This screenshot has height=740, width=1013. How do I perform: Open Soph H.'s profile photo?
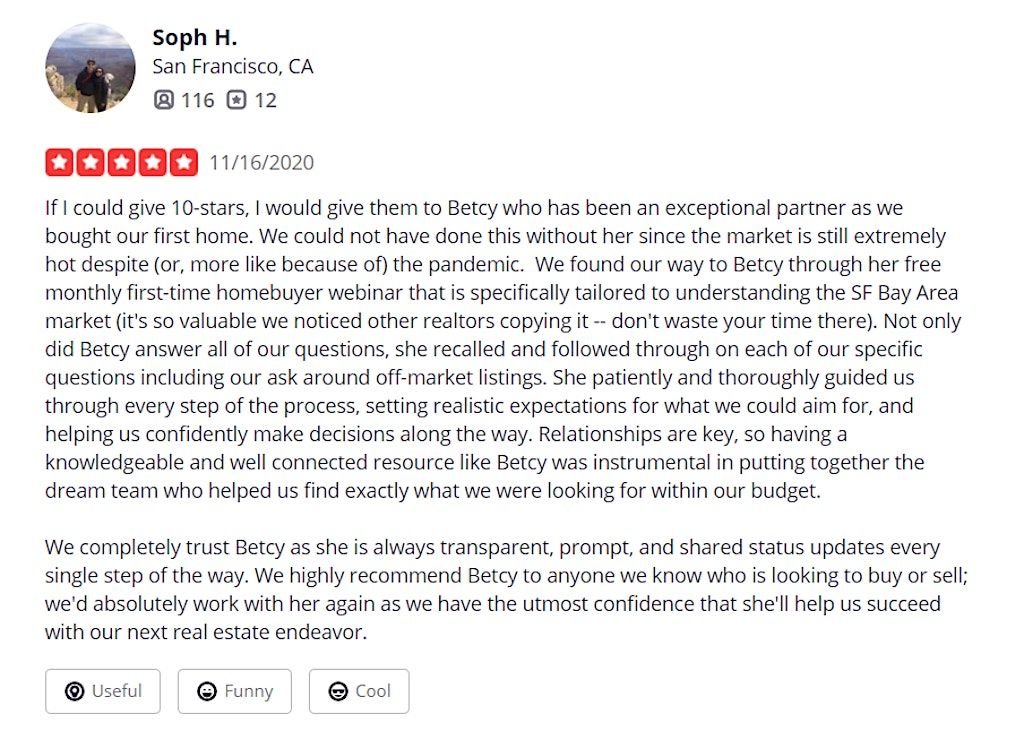tap(90, 68)
